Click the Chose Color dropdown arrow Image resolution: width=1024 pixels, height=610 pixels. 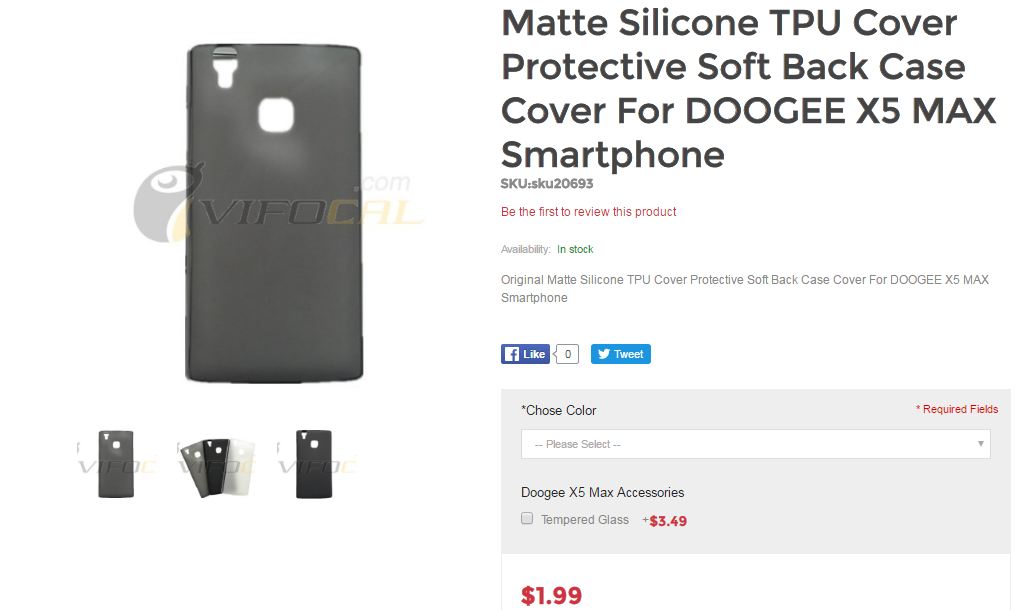[980, 443]
